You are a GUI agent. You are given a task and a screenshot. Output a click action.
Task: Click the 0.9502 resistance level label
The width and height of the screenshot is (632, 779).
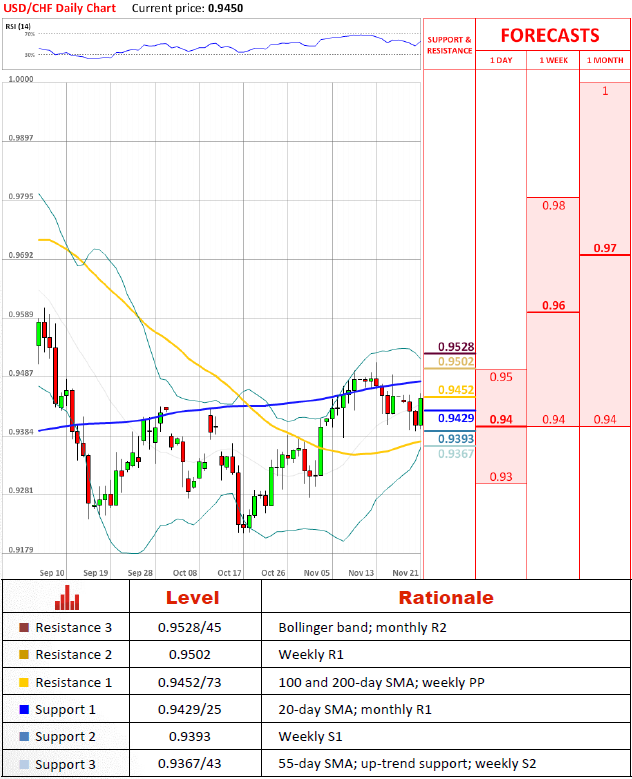456,361
